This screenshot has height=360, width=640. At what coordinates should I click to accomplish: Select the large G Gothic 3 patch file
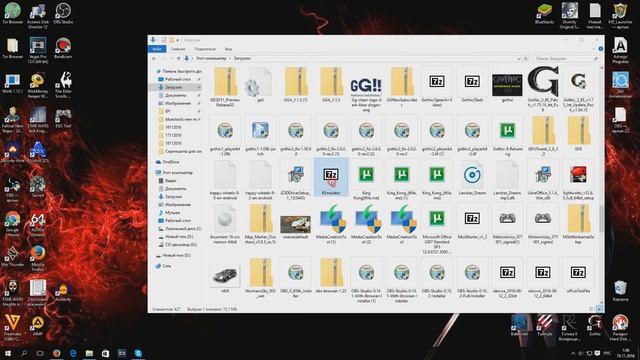point(543,89)
